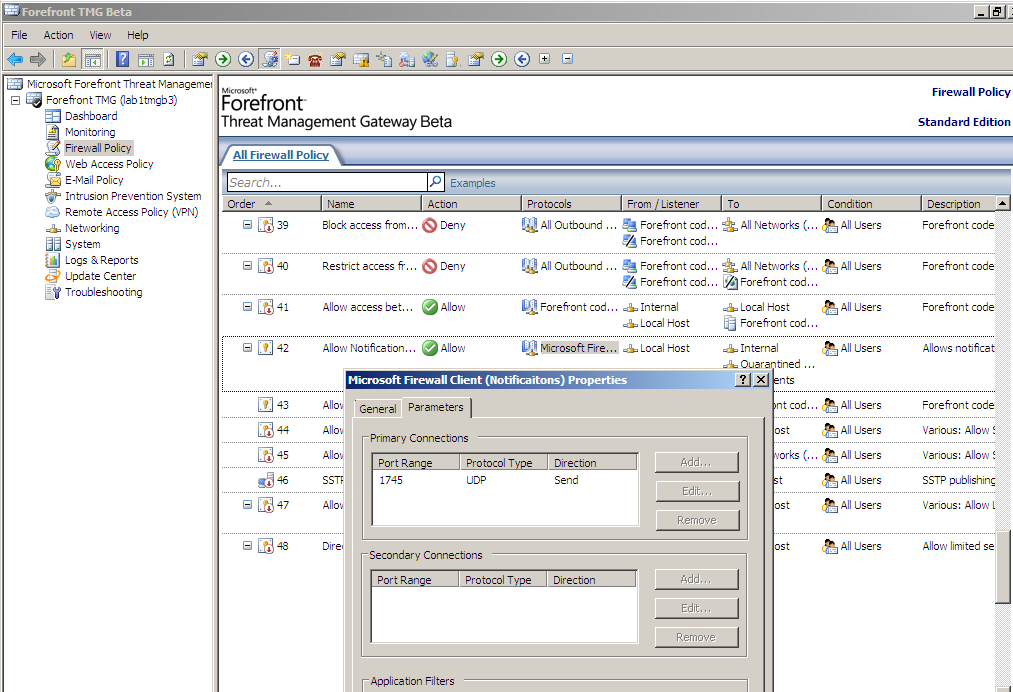Click Edit in Primary Connections

click(x=696, y=492)
